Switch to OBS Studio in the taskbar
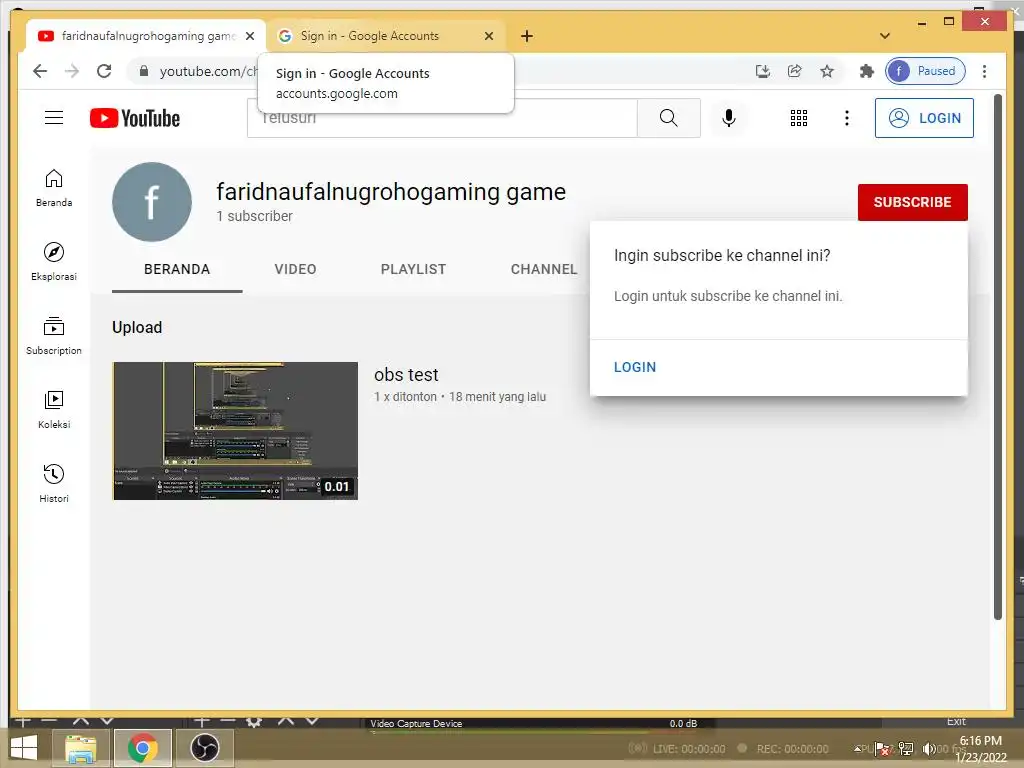 click(204, 748)
